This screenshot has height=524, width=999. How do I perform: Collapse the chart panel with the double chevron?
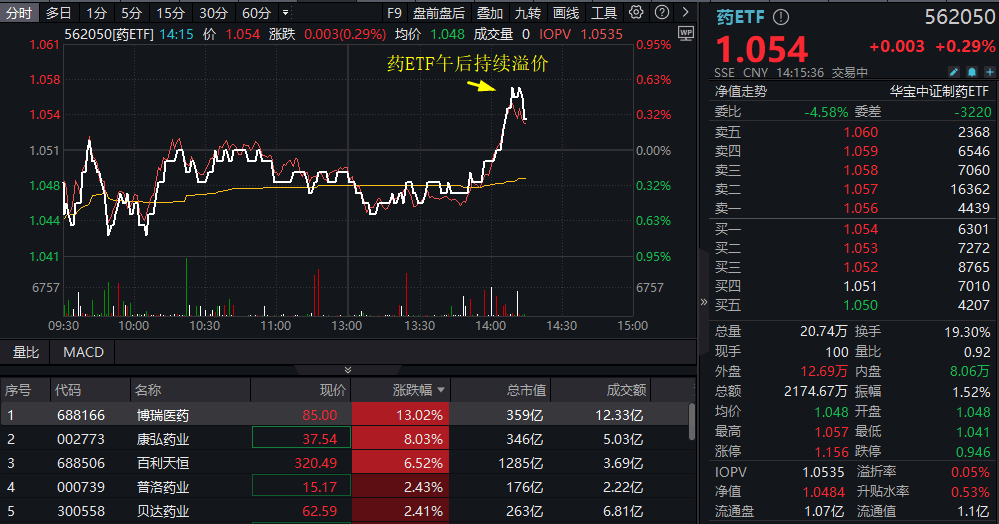(348, 370)
